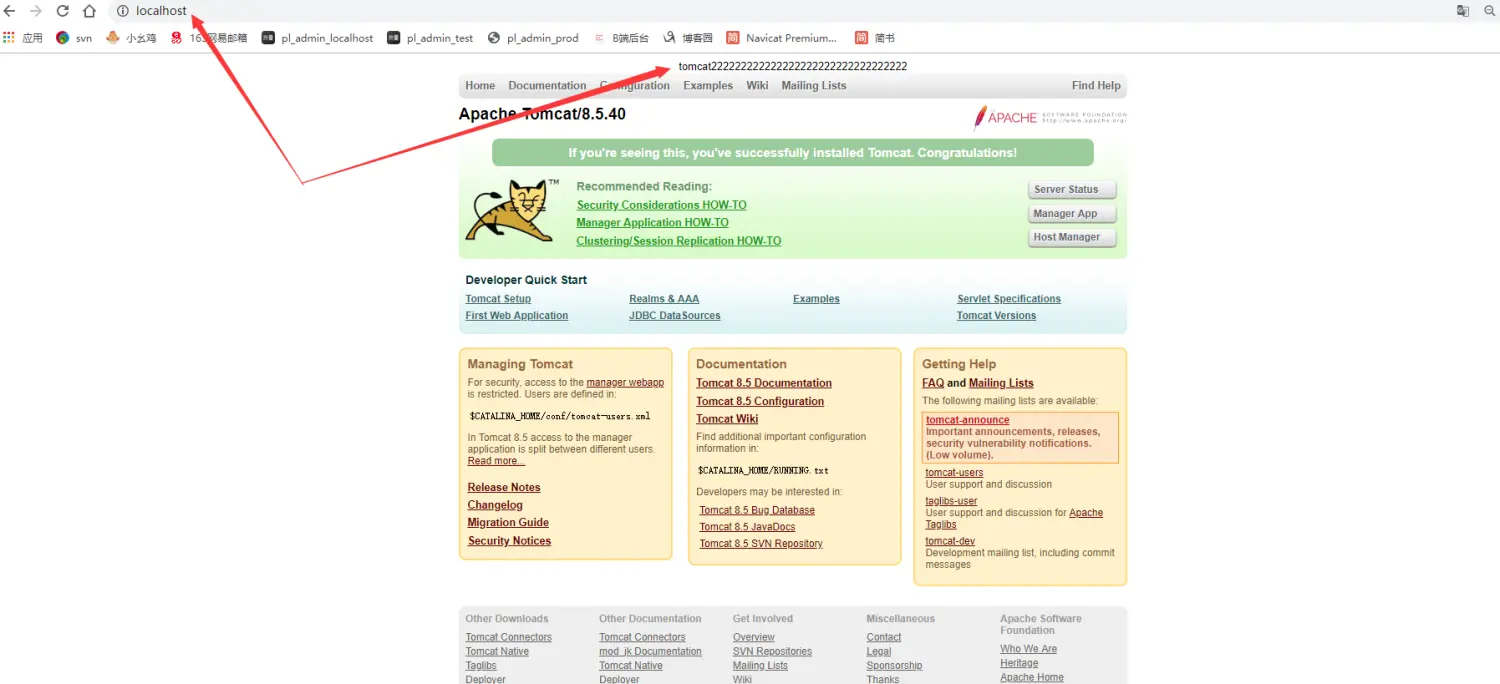The width and height of the screenshot is (1500, 684).
Task: Open the svn bookmark
Action: pos(74,38)
